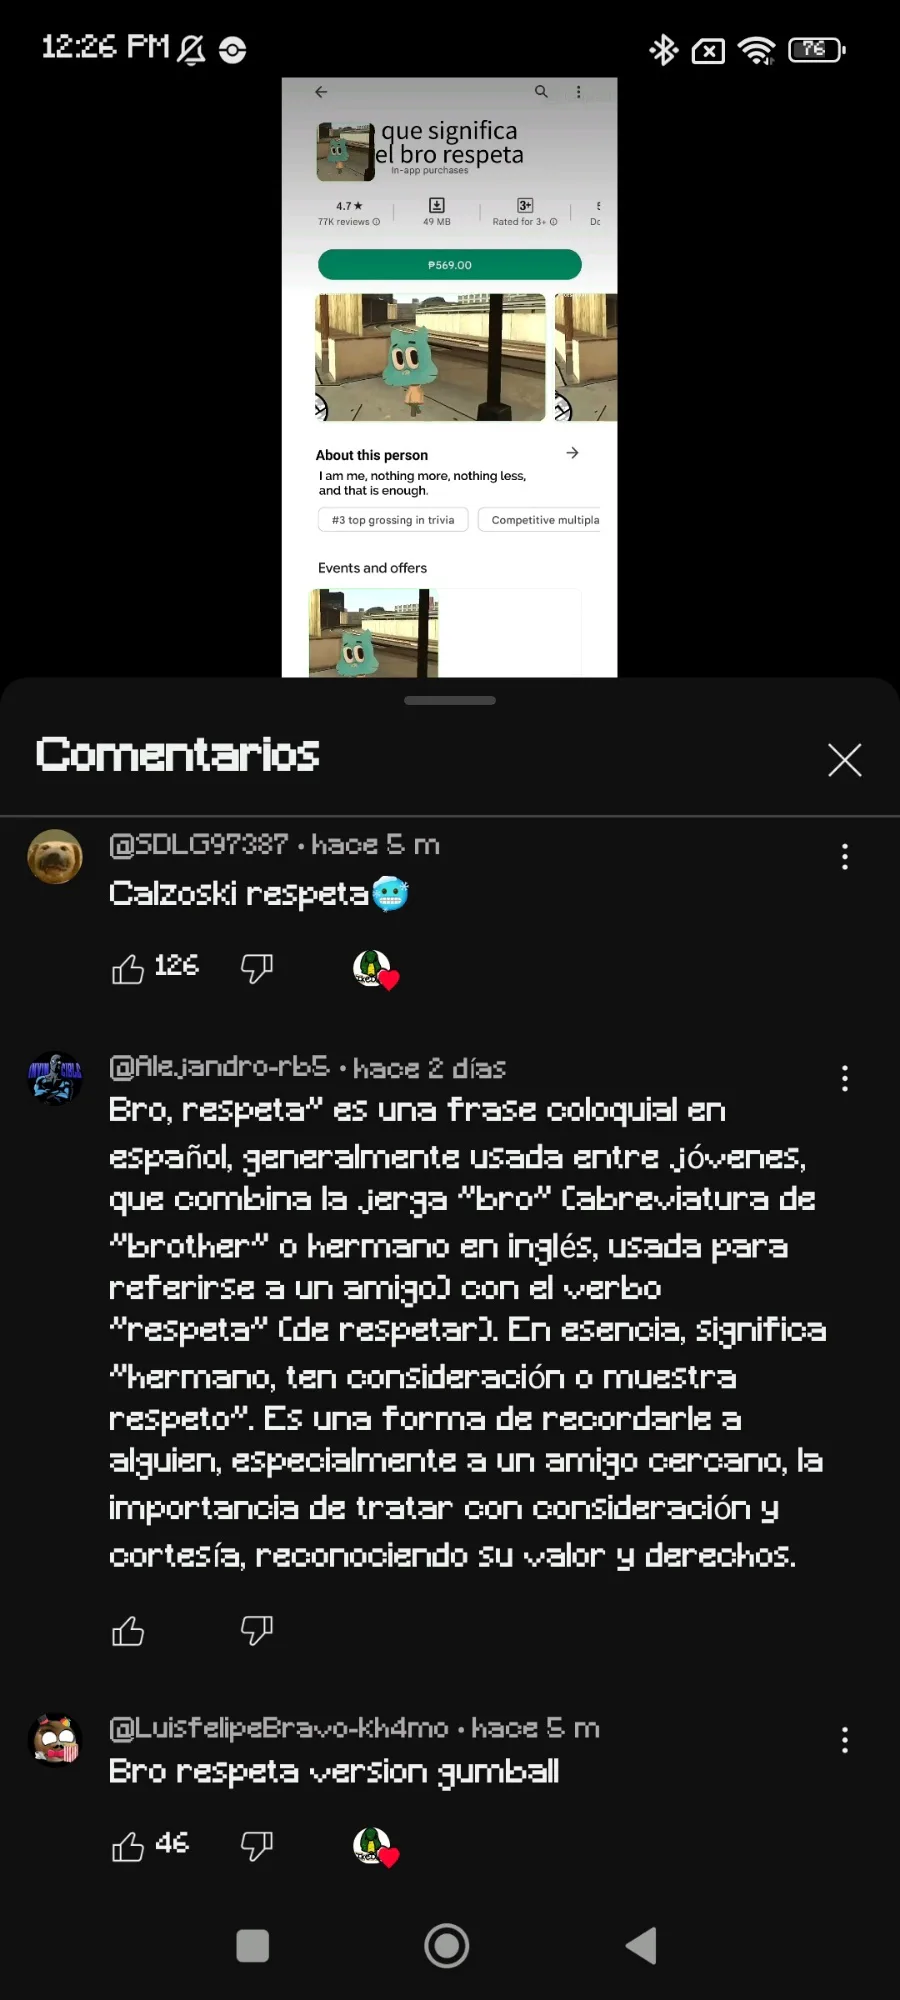
Task: Like the "Bro respeta version gumball" comment
Action: point(128,1846)
